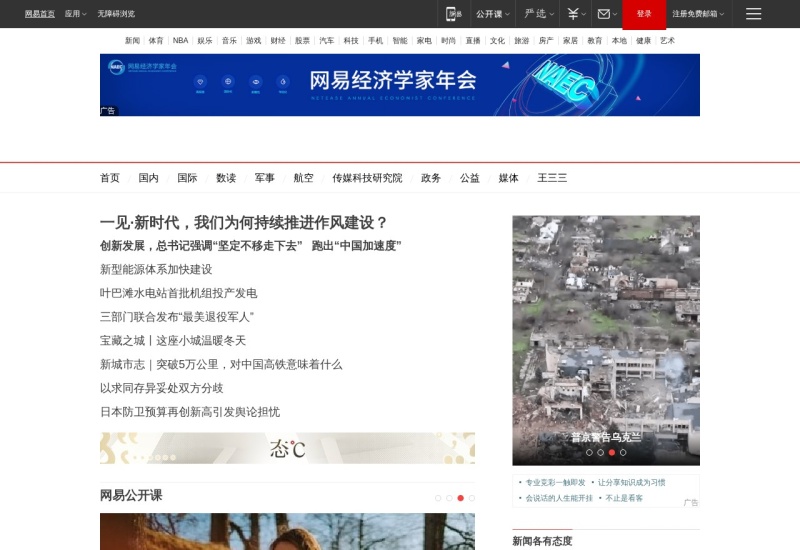Open article 新型能源体系加快建设
This screenshot has height=550, width=800.
pyautogui.click(x=156, y=269)
